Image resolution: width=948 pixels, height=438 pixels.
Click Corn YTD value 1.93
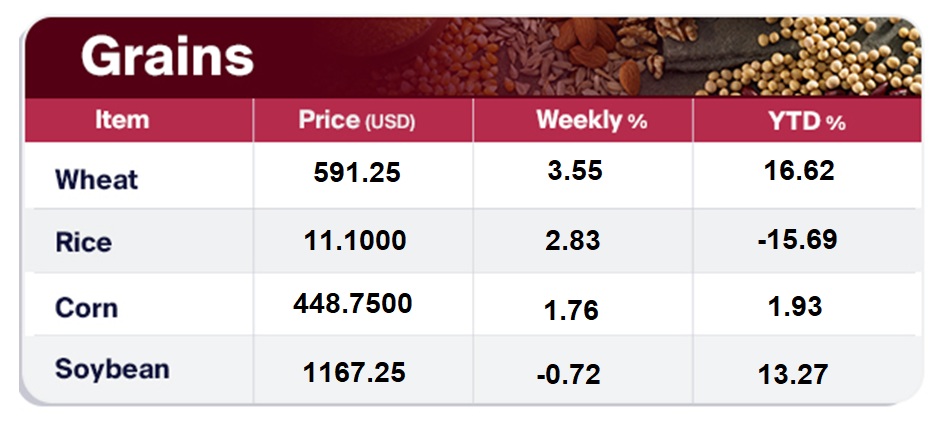point(797,306)
